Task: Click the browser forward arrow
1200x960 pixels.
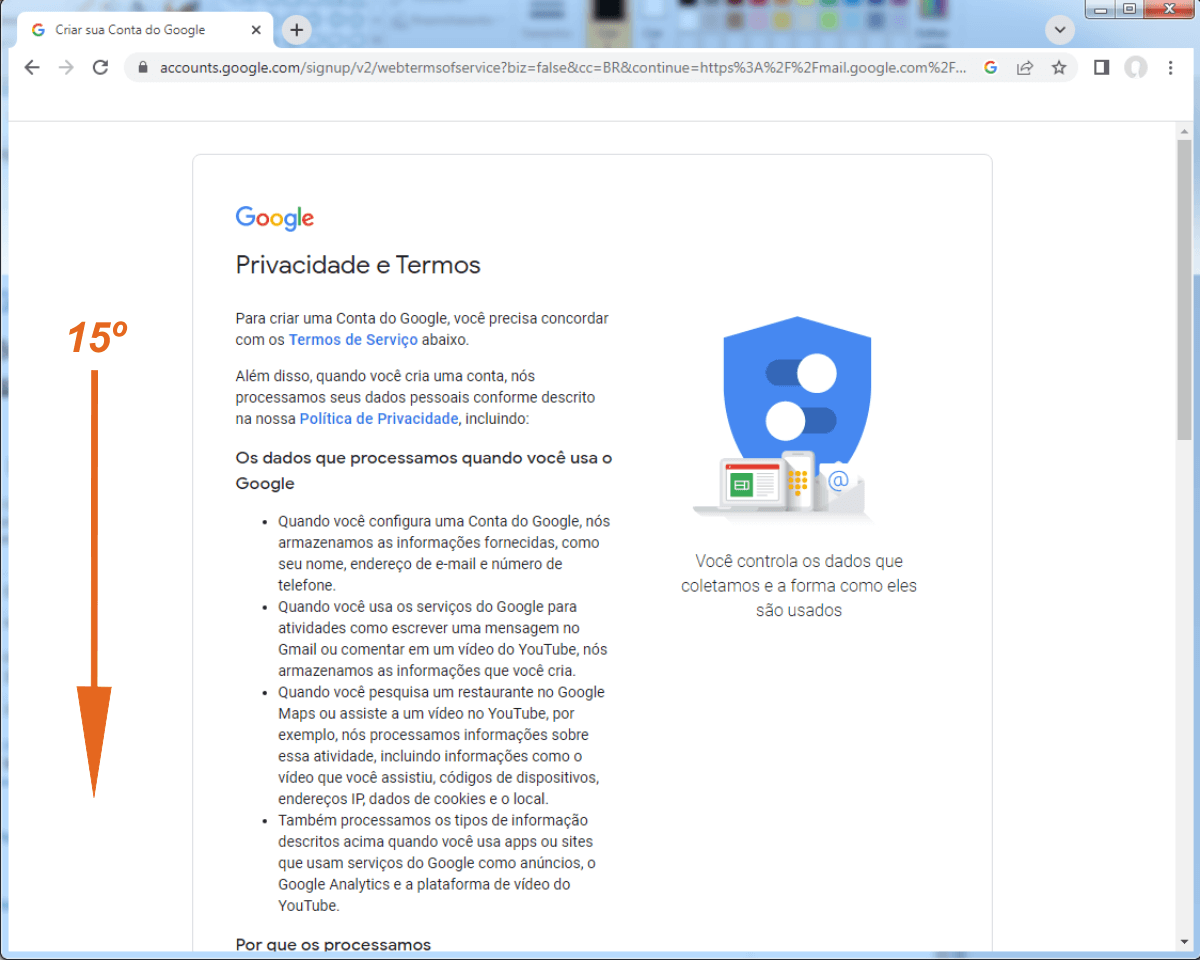Action: [66, 67]
